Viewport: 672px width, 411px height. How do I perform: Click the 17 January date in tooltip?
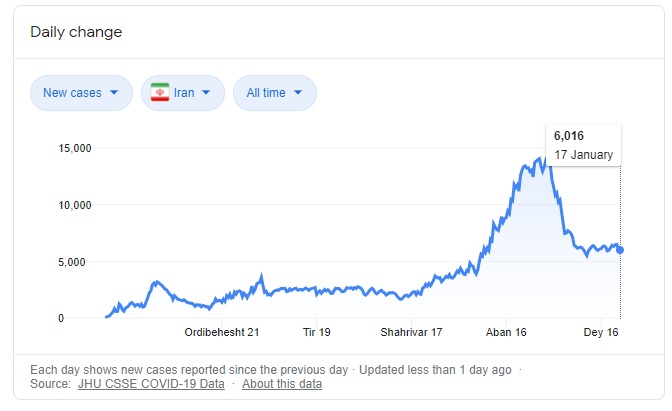click(583, 155)
